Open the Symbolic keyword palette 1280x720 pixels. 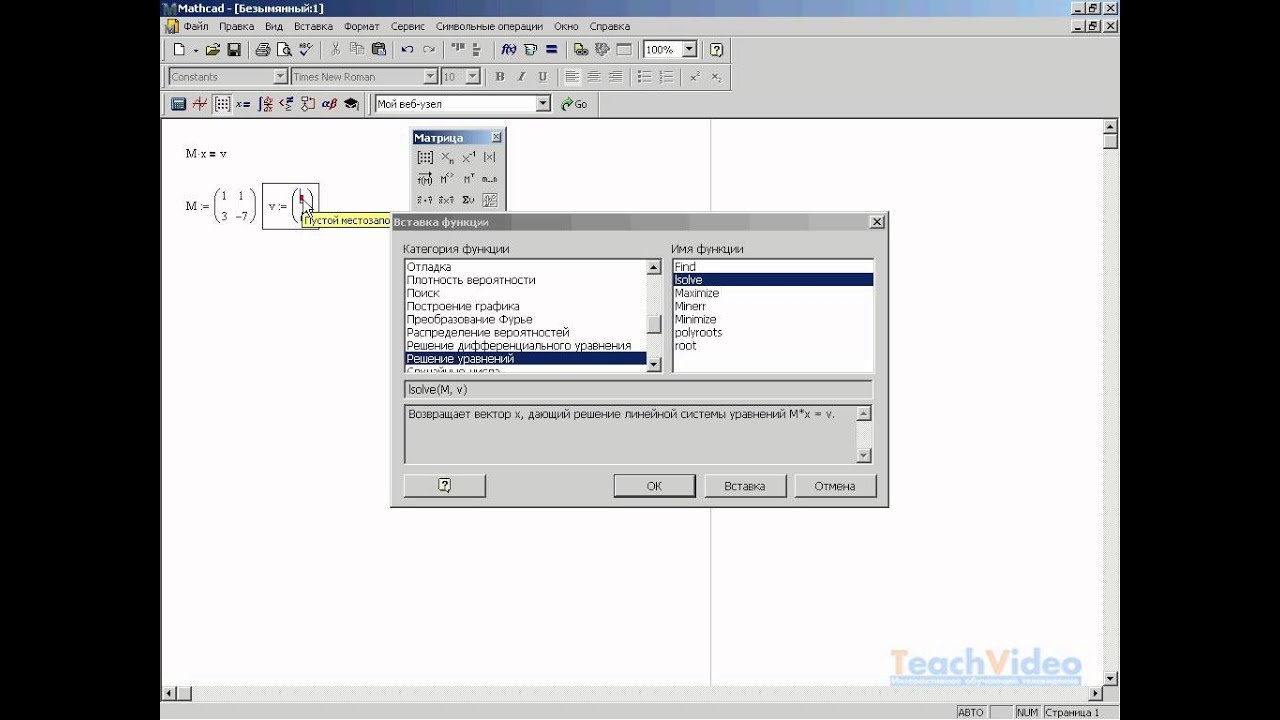click(351, 103)
